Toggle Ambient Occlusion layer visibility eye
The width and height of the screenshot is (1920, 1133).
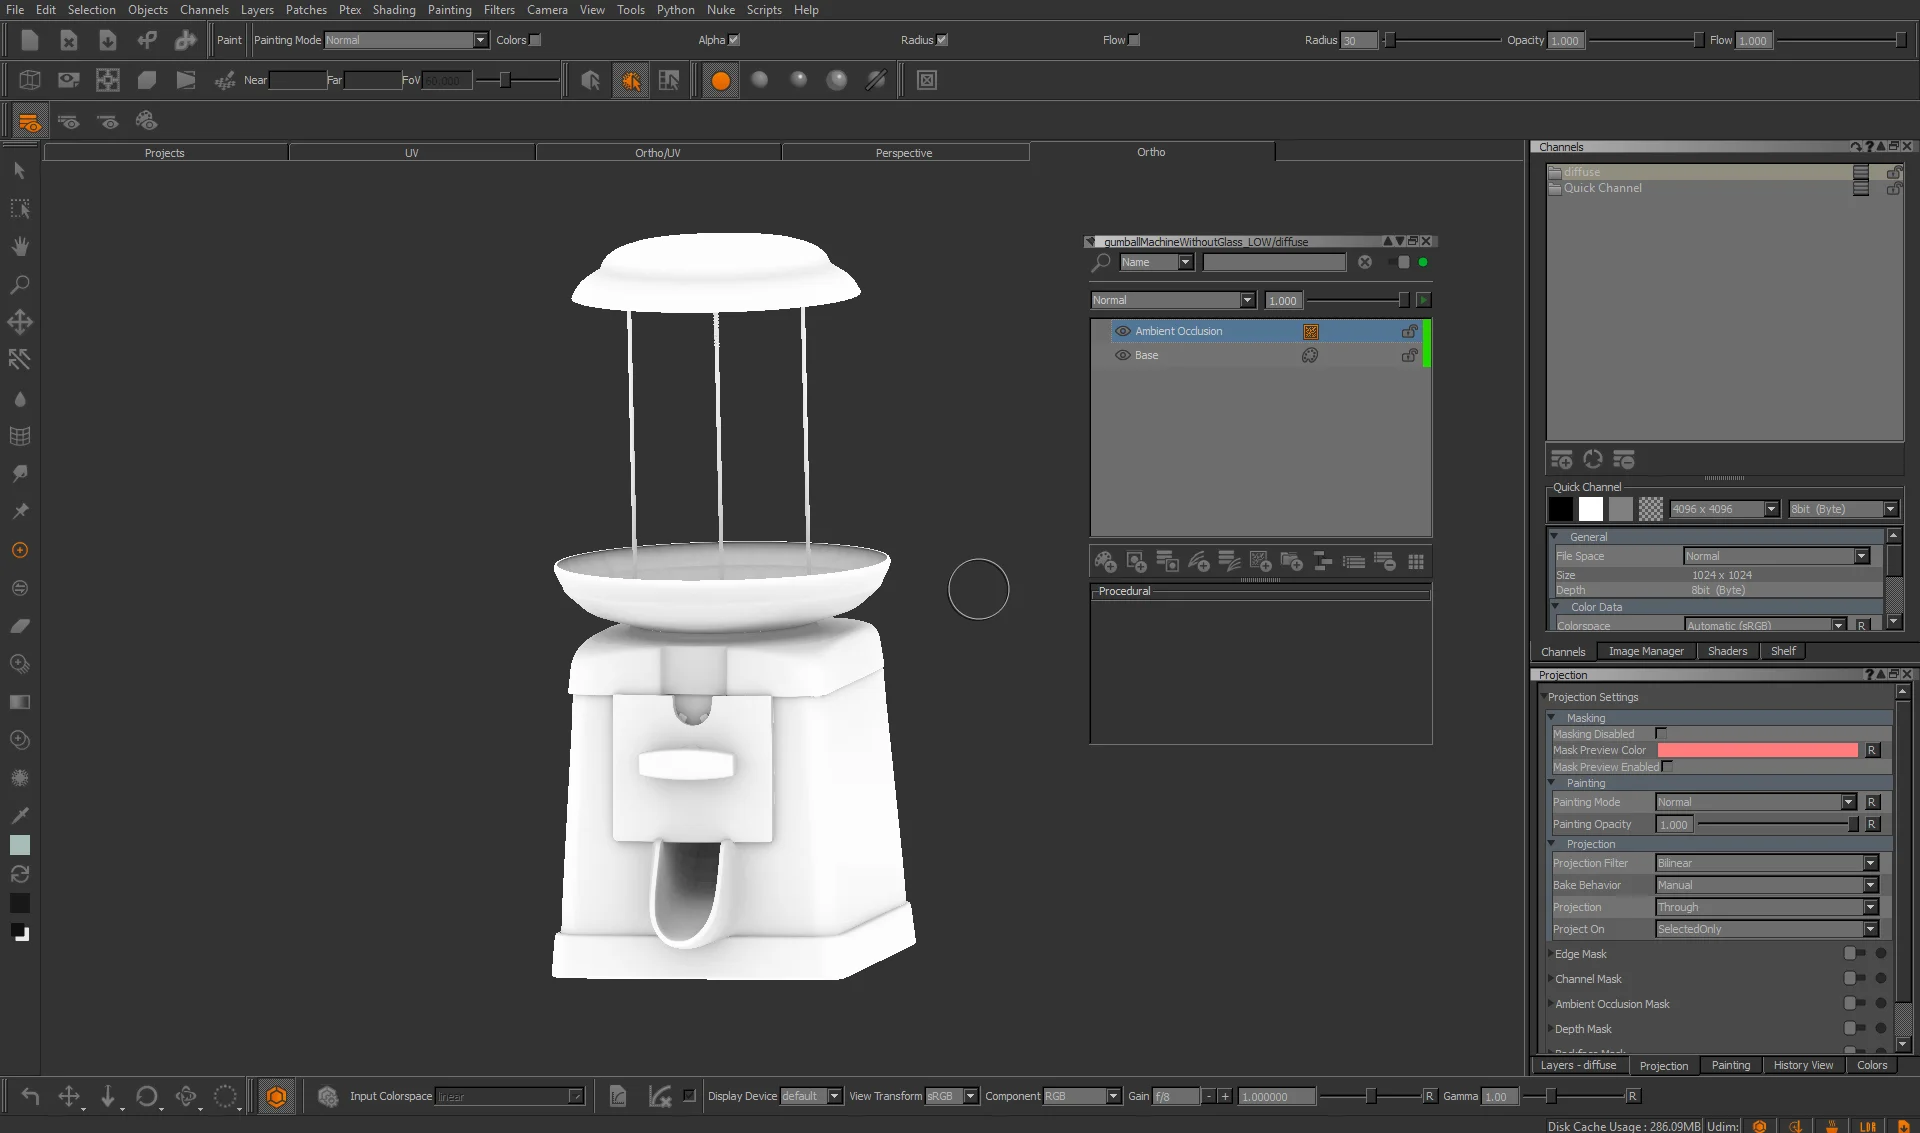click(1122, 331)
